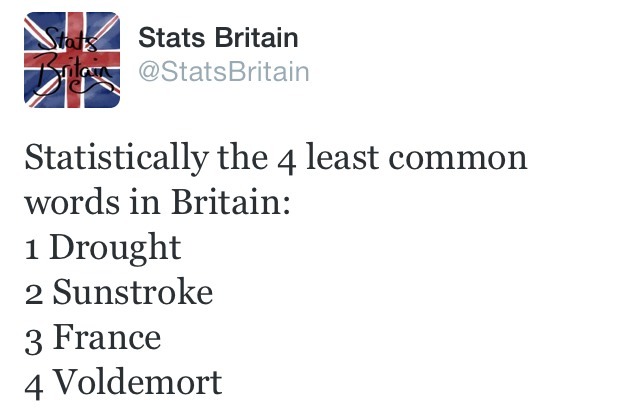Click the word Sunstroke in the list
This screenshot has height=411, width=640.
coord(133,292)
